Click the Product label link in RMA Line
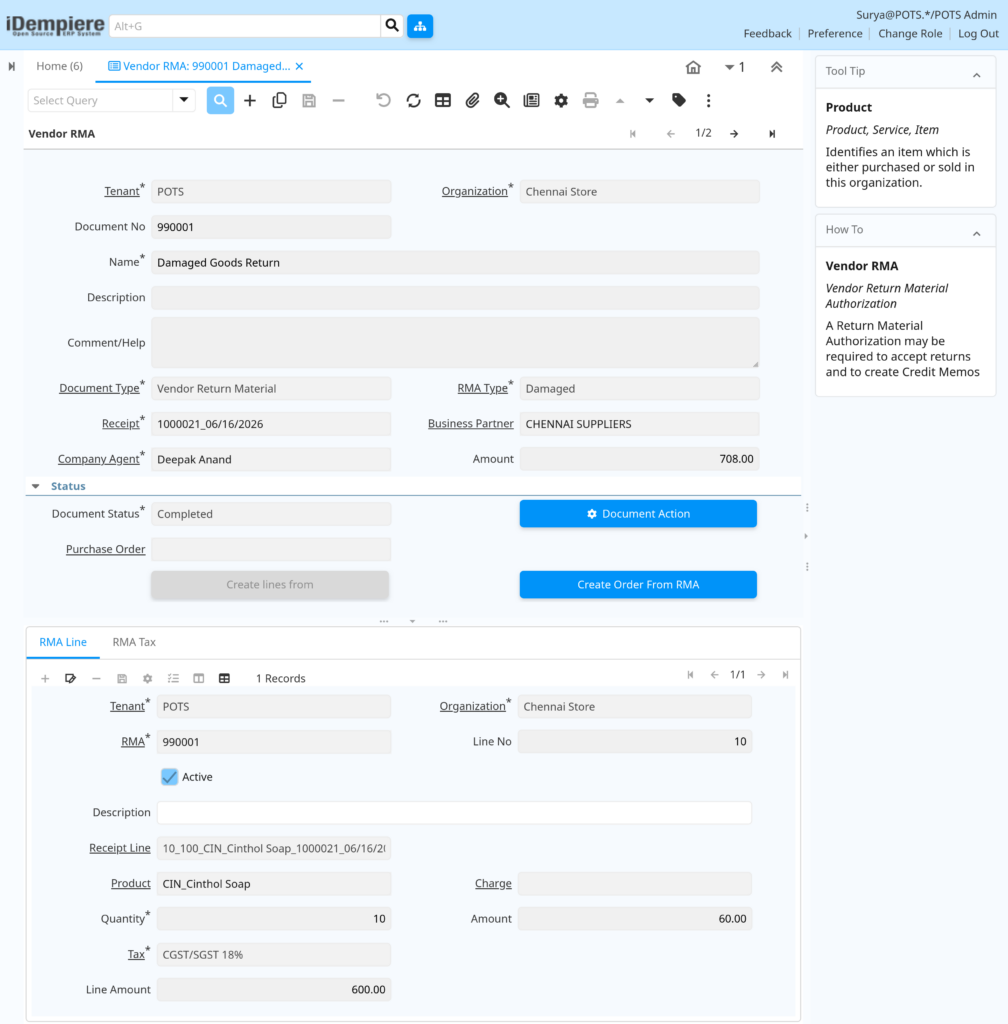 131,883
